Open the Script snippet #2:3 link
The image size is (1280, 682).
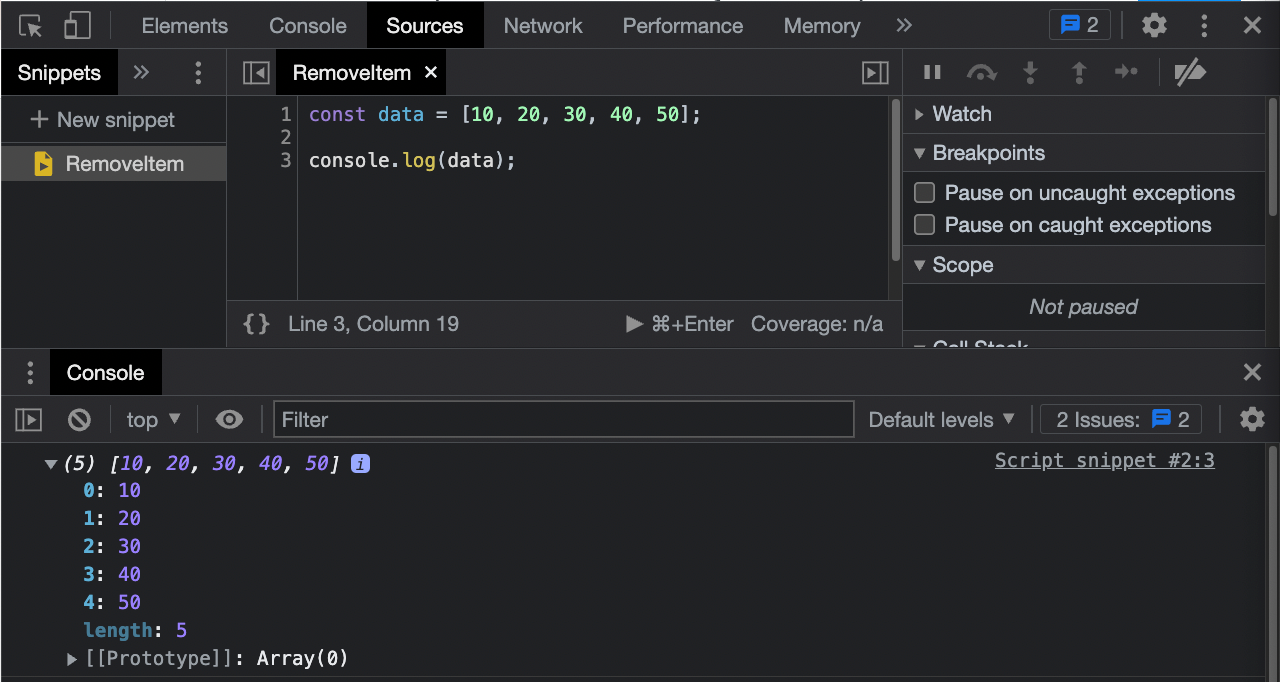[1104, 460]
